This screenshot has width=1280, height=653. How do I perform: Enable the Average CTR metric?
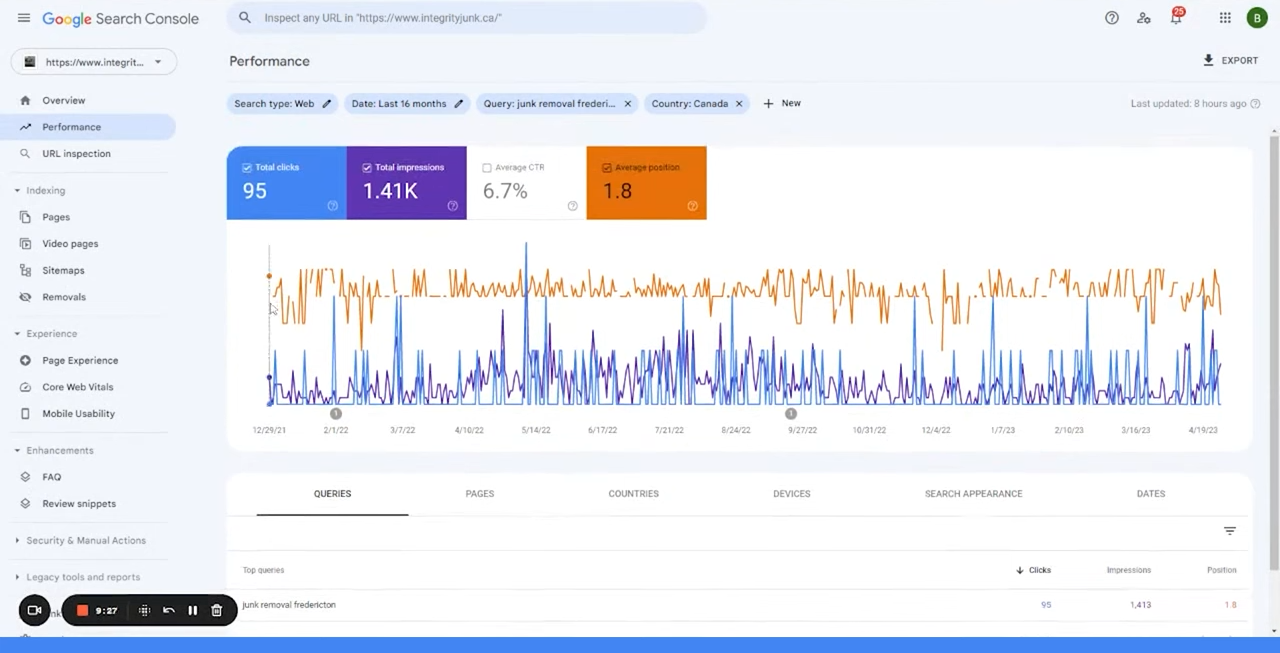487,168
